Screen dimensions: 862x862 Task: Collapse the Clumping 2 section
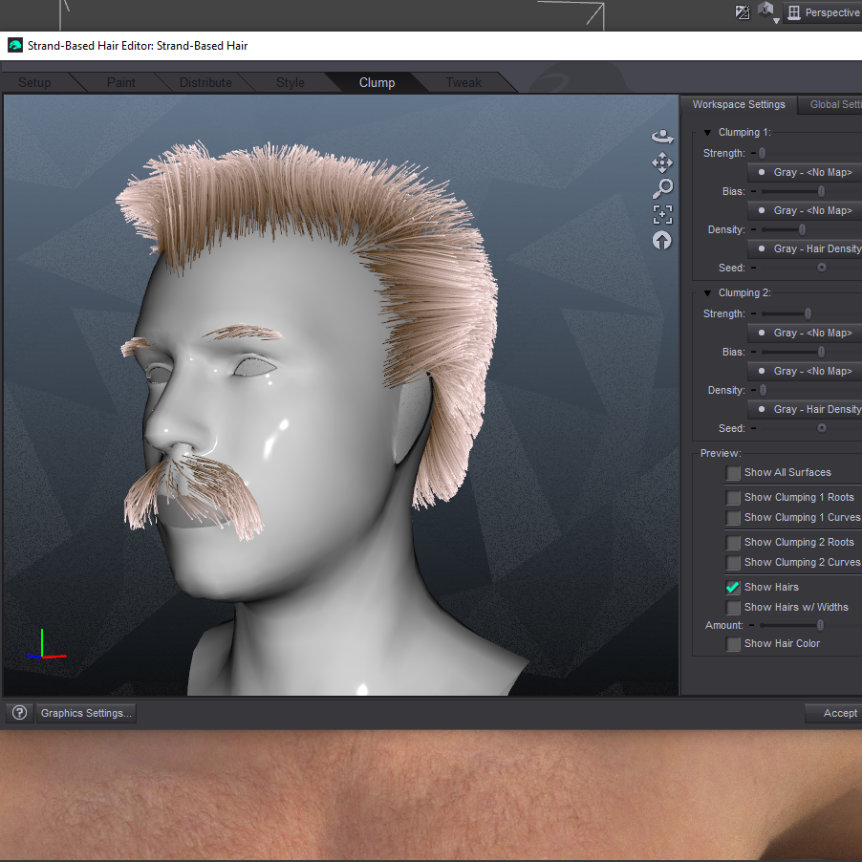coord(707,293)
